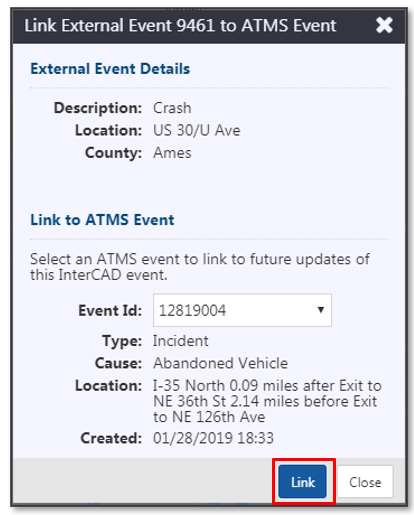
Task: Click the white Close button
Action: point(365,482)
